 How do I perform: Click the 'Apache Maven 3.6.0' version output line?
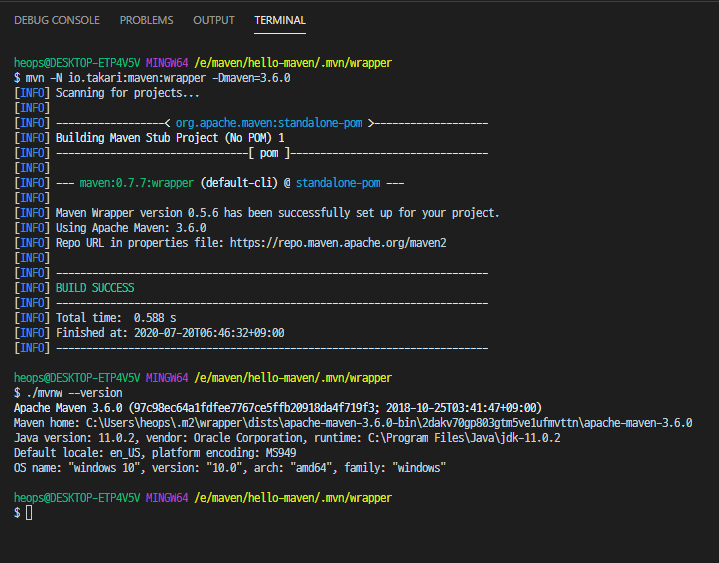[278, 408]
